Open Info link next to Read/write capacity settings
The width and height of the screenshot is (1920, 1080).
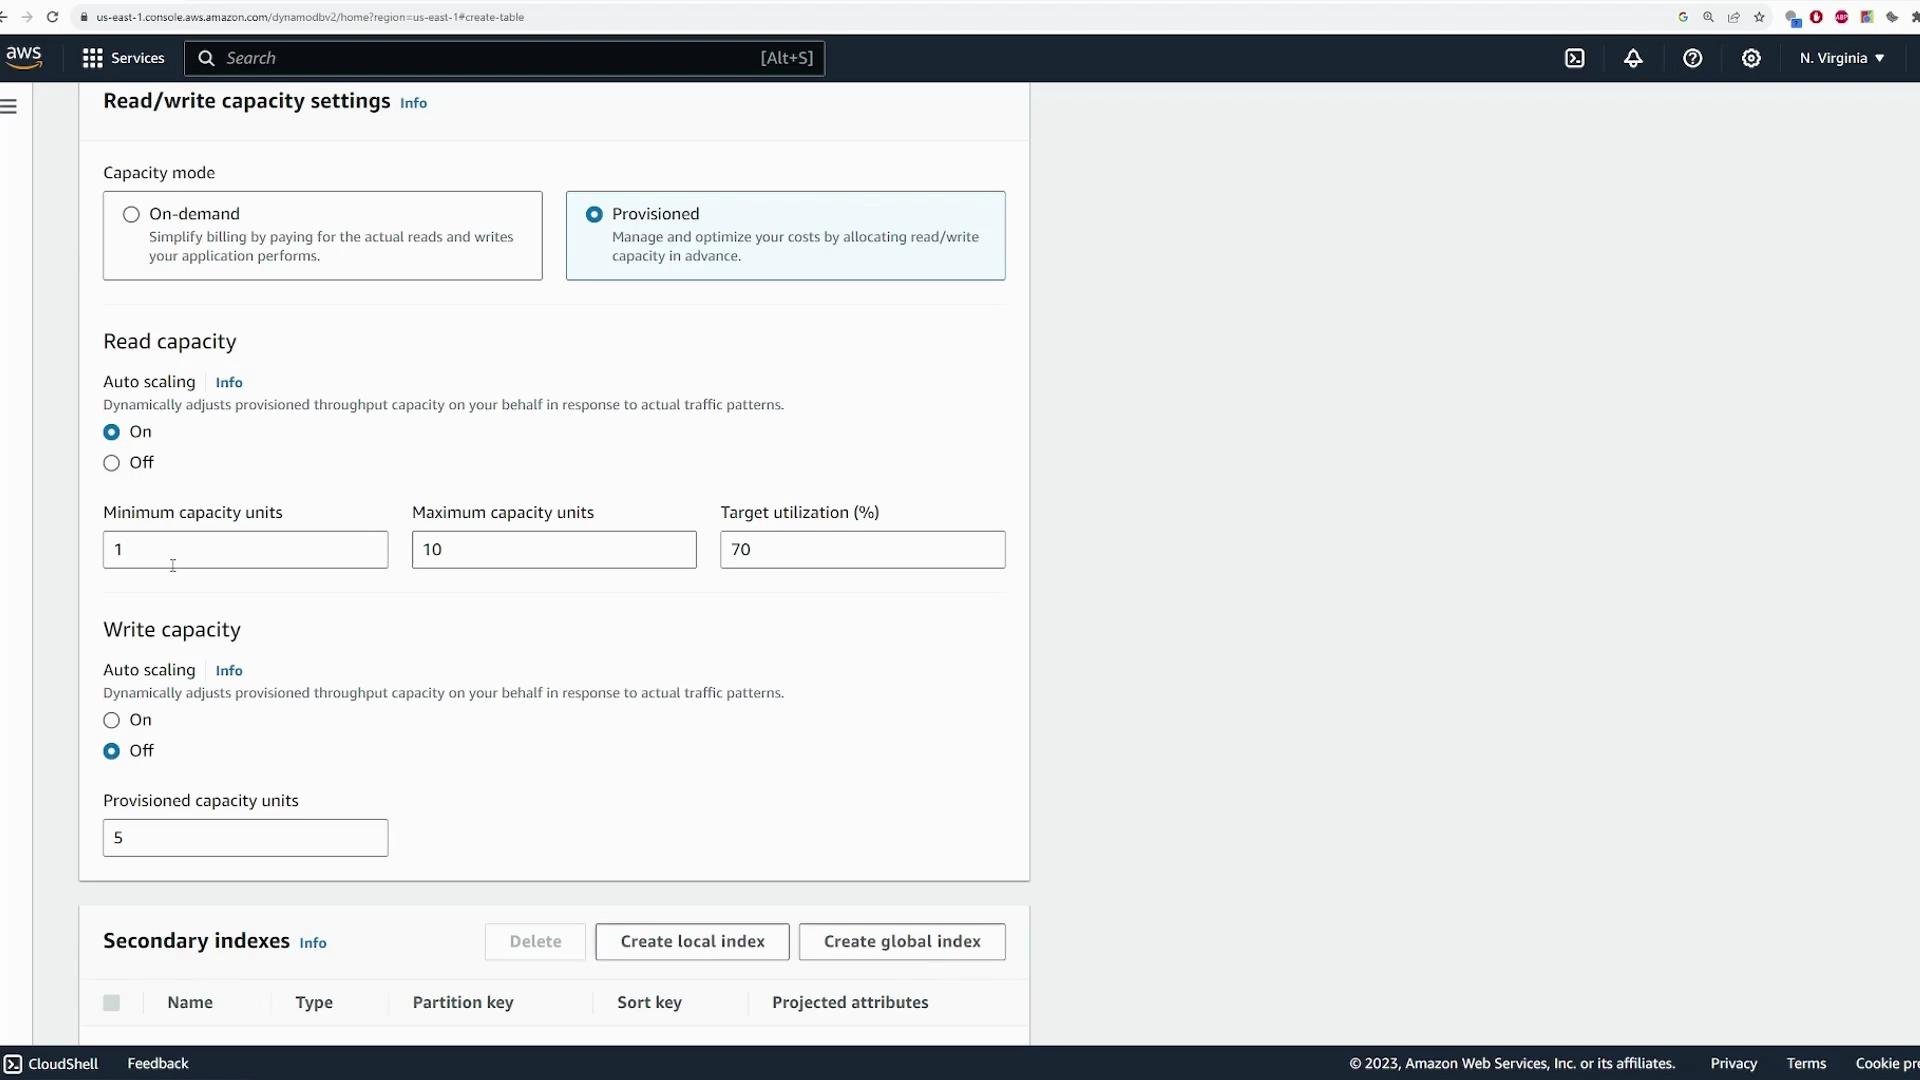tap(413, 103)
